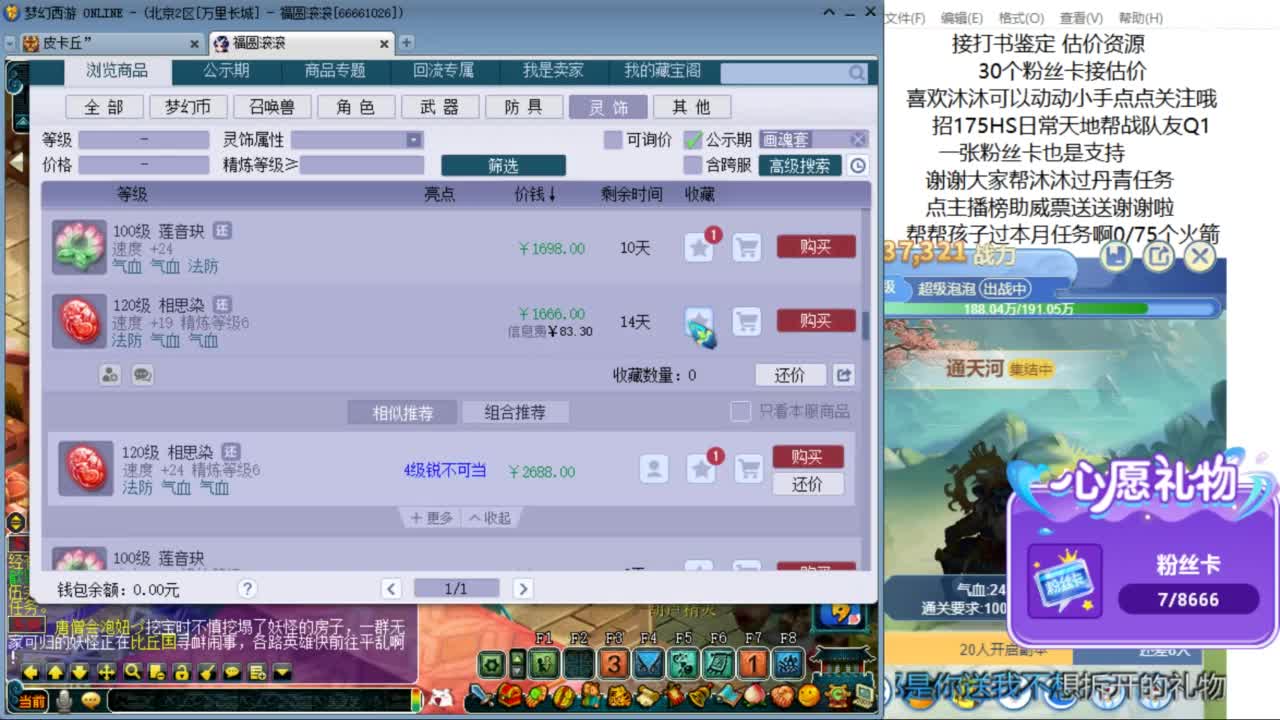Image resolution: width=1280 pixels, height=720 pixels.
Task: Expand the 更多 section under recommendations
Action: tap(431, 518)
